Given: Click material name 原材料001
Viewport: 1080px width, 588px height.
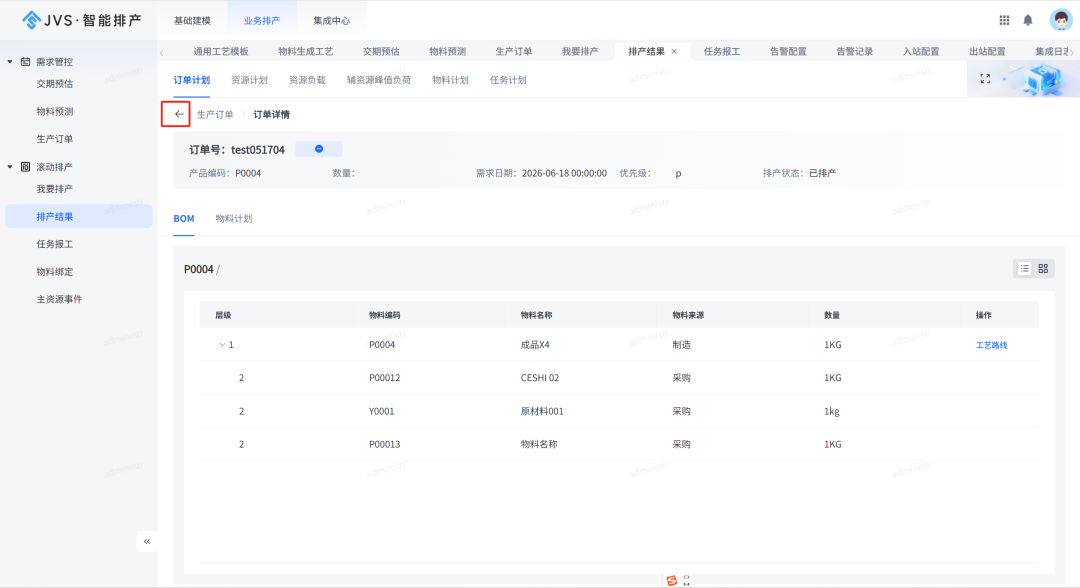Looking at the screenshot, I should tap(542, 411).
